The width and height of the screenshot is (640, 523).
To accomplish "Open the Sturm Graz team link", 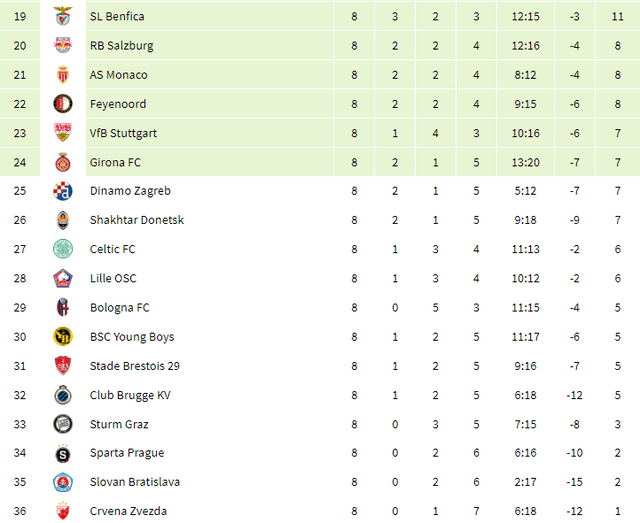I will point(118,424).
